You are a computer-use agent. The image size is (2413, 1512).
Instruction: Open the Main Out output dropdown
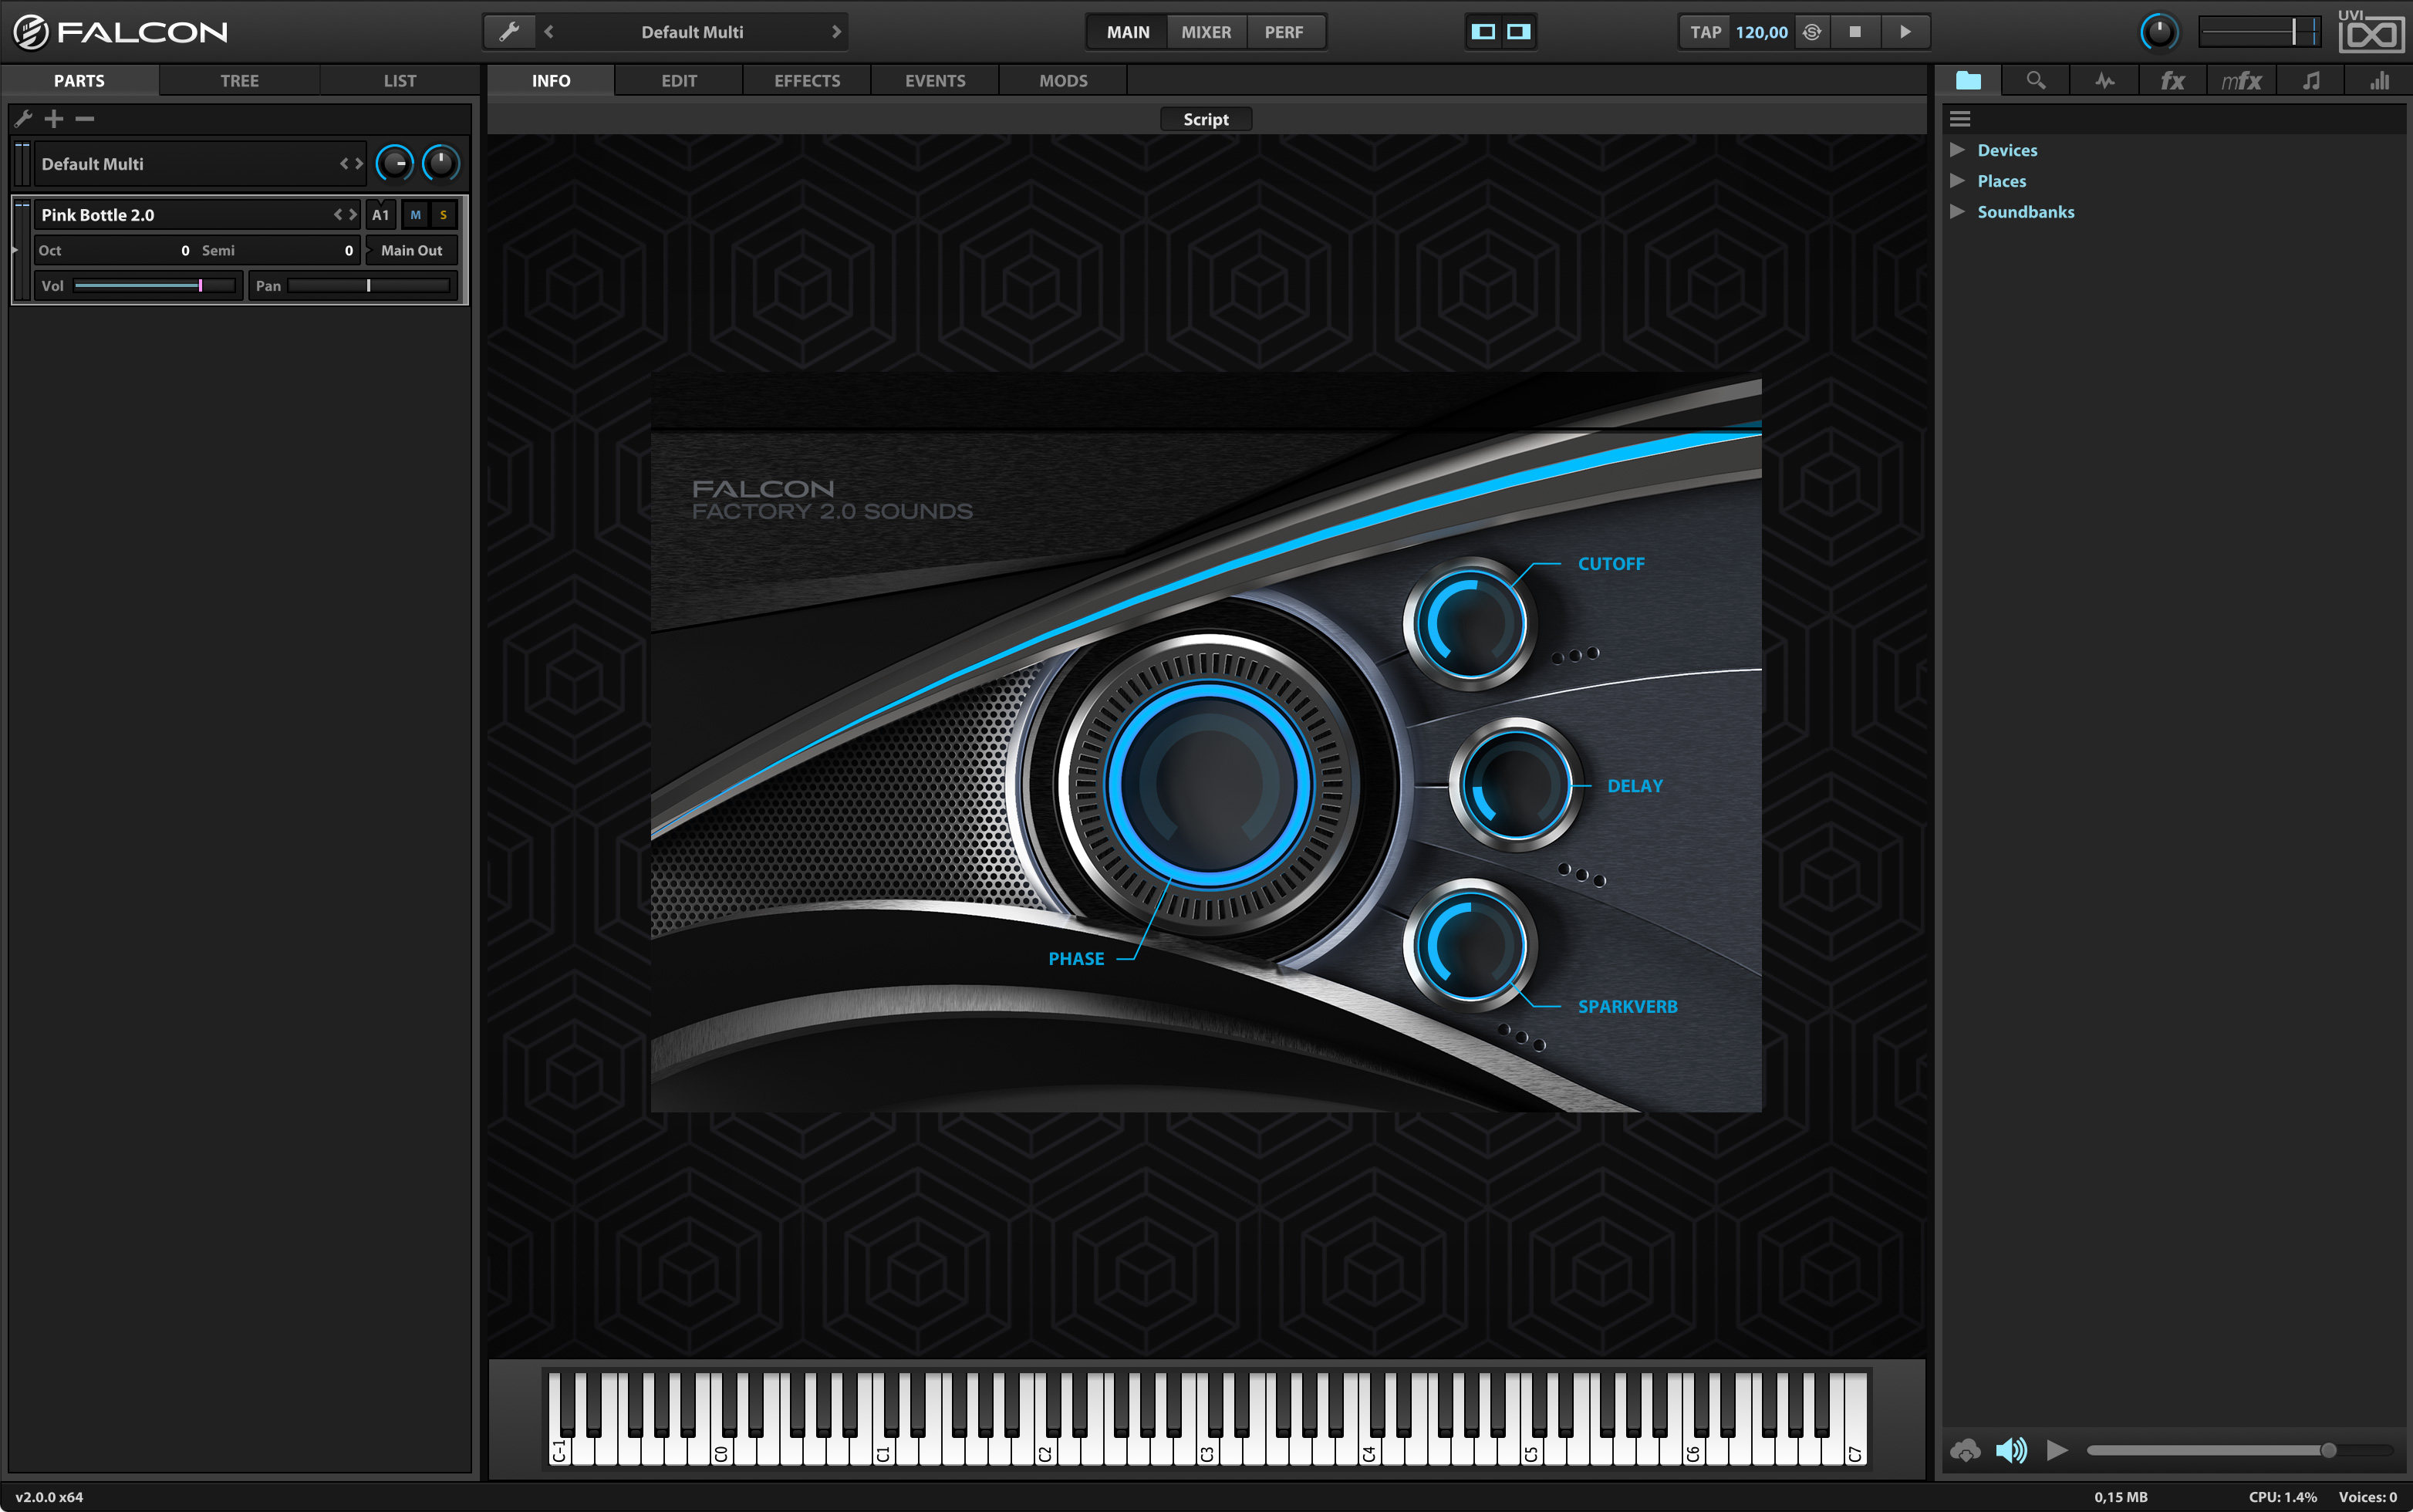click(x=411, y=250)
